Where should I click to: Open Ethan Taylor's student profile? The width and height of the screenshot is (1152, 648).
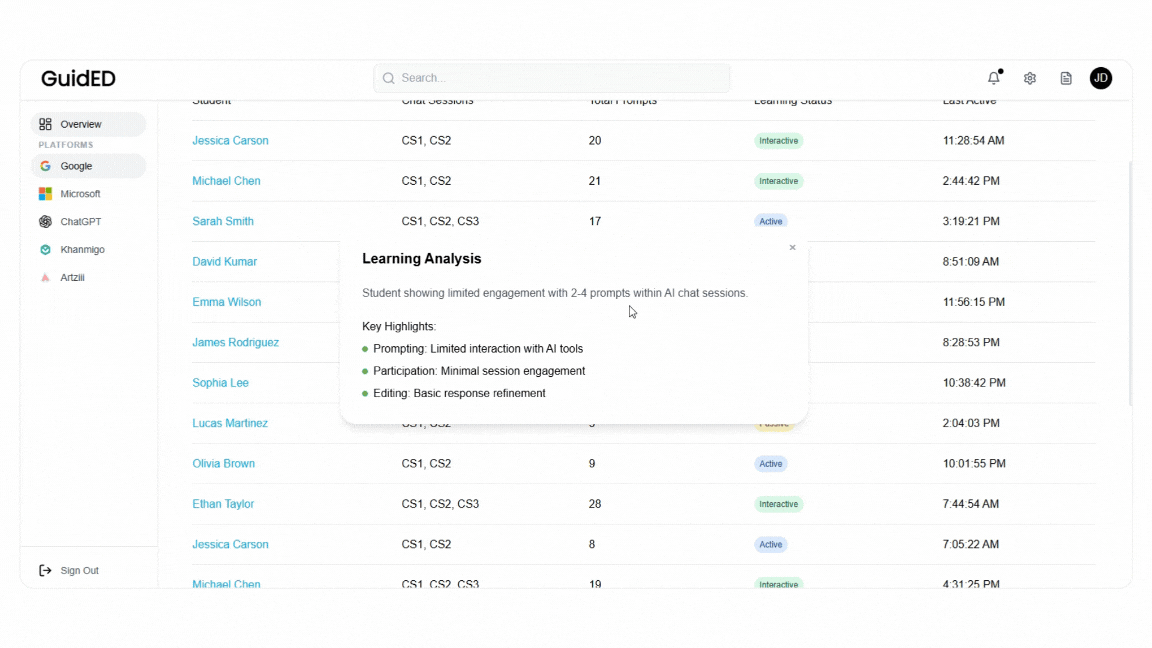pos(223,503)
